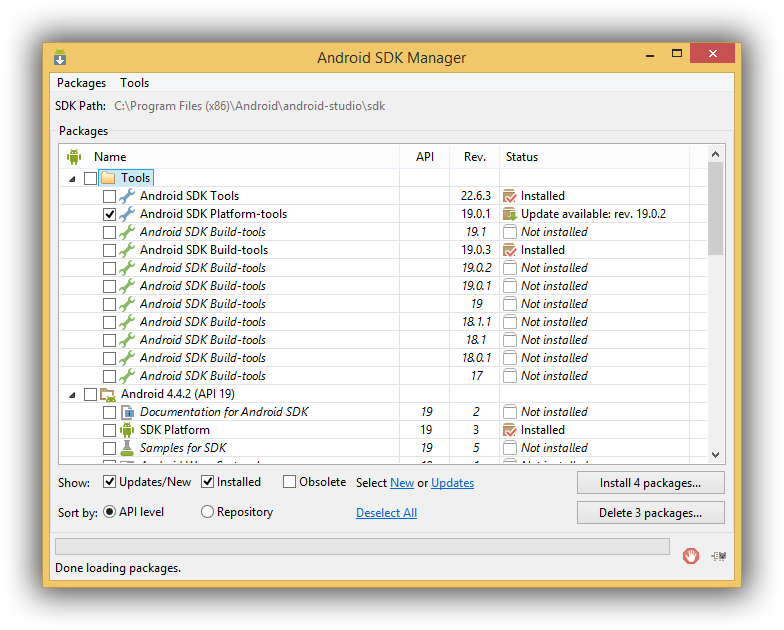This screenshot has width=784, height=630.
Task: Click Not installed icon for Samples for SDK
Action: (x=510, y=448)
